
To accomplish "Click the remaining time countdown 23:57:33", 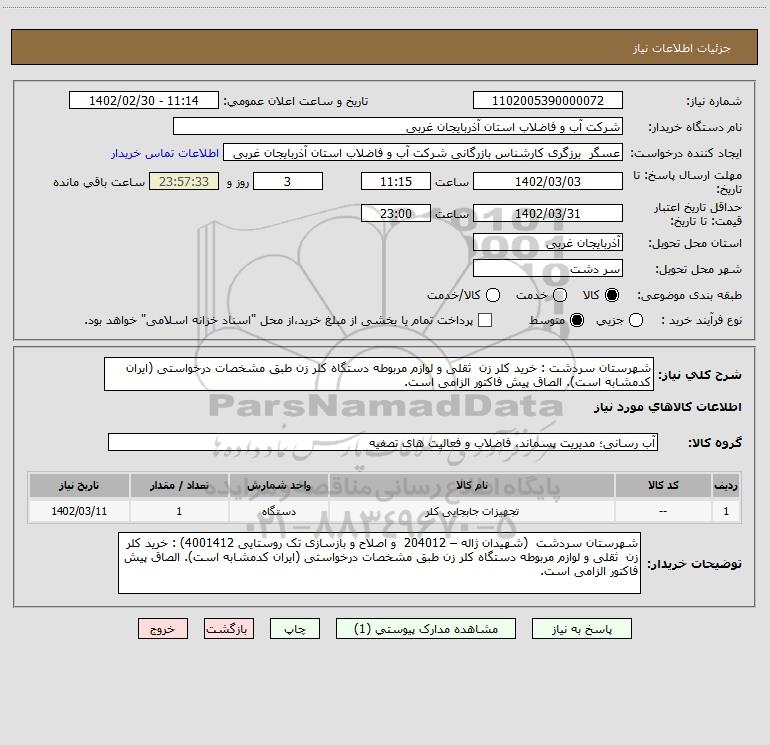I will click(x=184, y=182).
